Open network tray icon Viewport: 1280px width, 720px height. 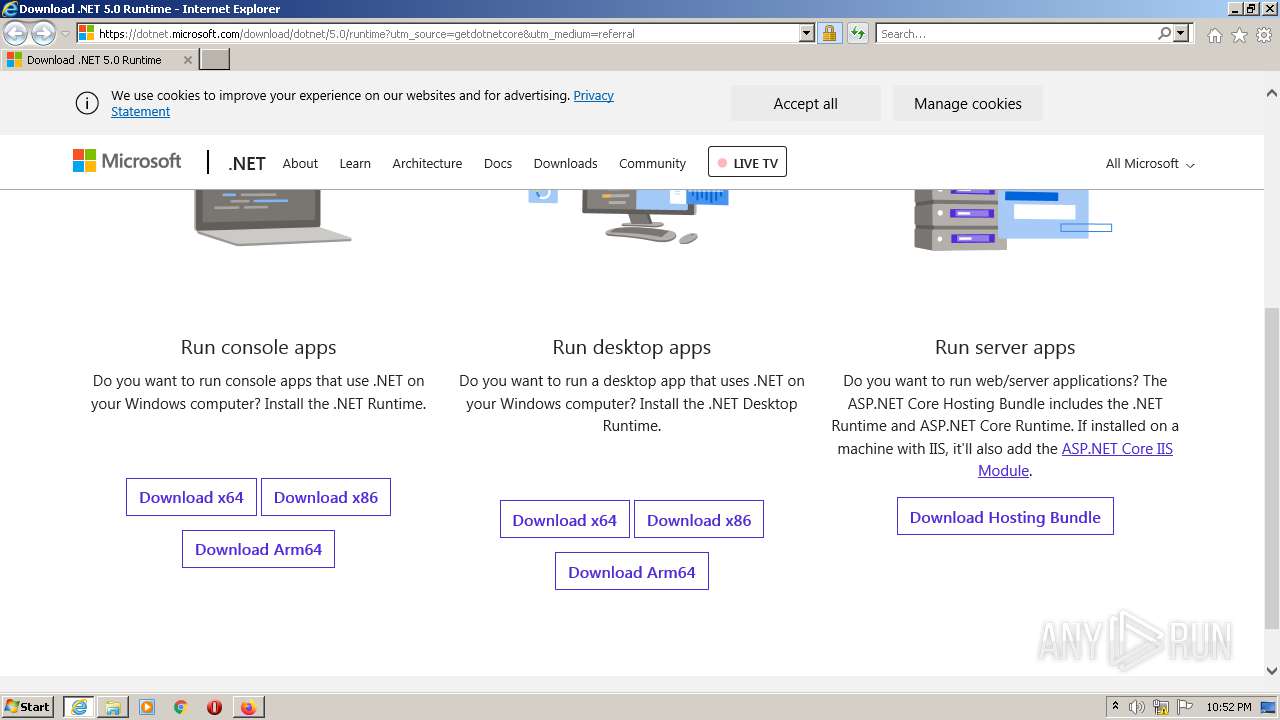click(1161, 707)
